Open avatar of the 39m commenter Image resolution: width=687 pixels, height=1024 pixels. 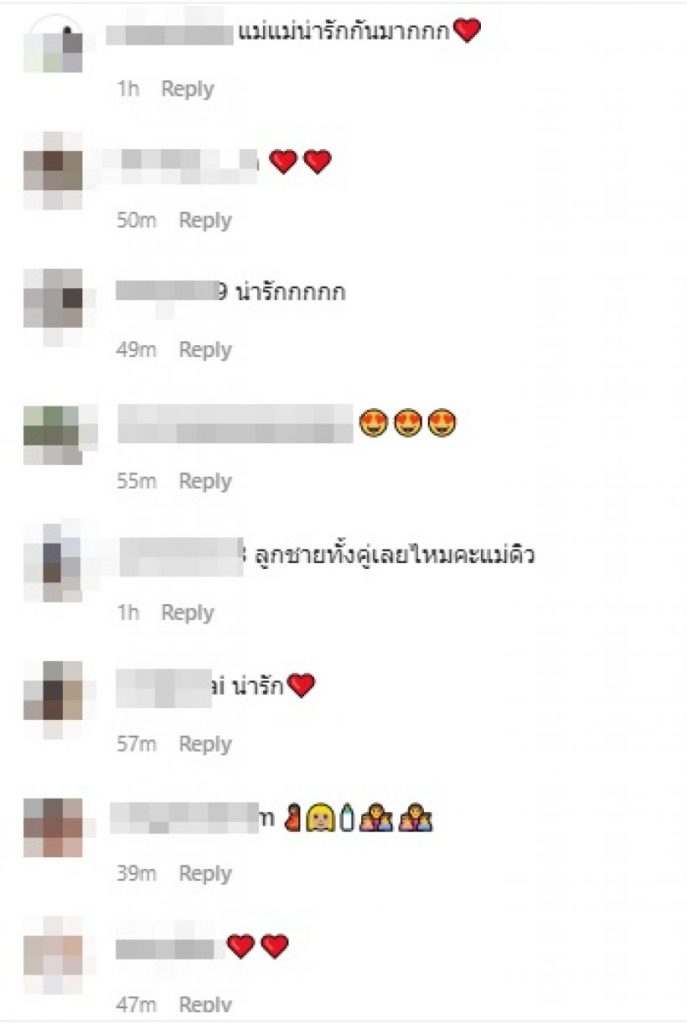[x=53, y=827]
